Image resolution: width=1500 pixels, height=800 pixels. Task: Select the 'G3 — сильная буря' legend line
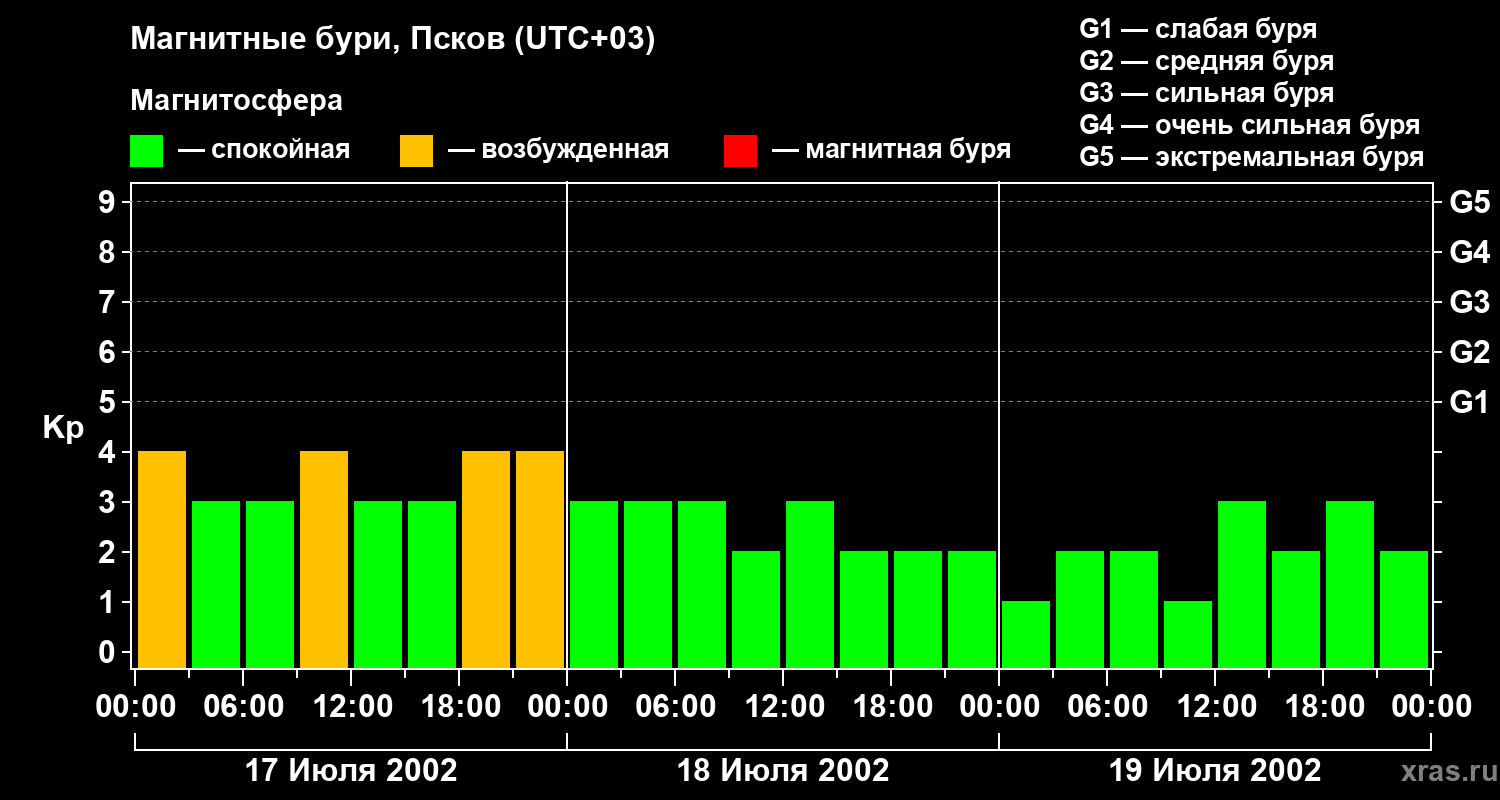click(x=1207, y=93)
